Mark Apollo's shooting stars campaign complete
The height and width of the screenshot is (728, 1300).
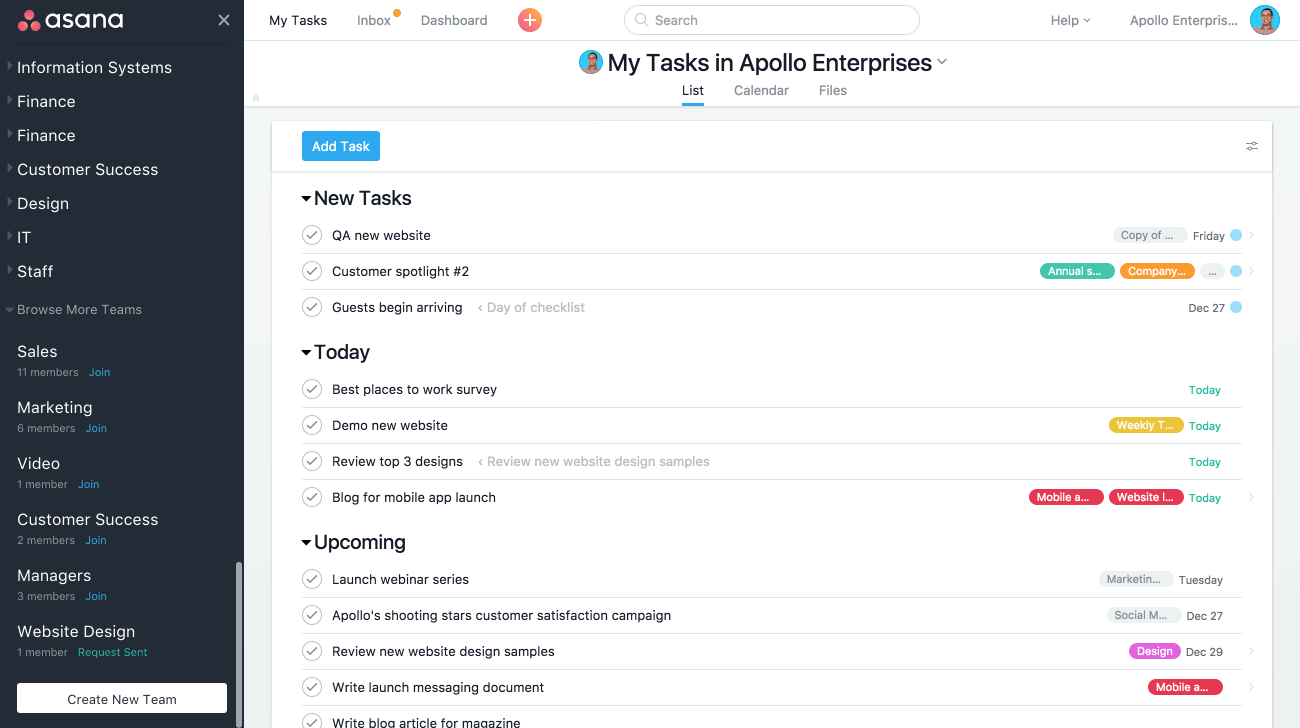click(312, 615)
